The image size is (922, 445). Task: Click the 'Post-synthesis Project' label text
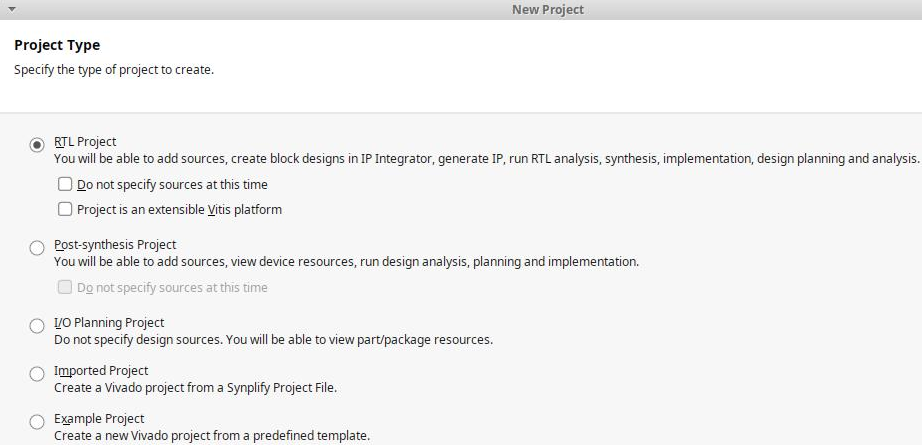tap(115, 245)
